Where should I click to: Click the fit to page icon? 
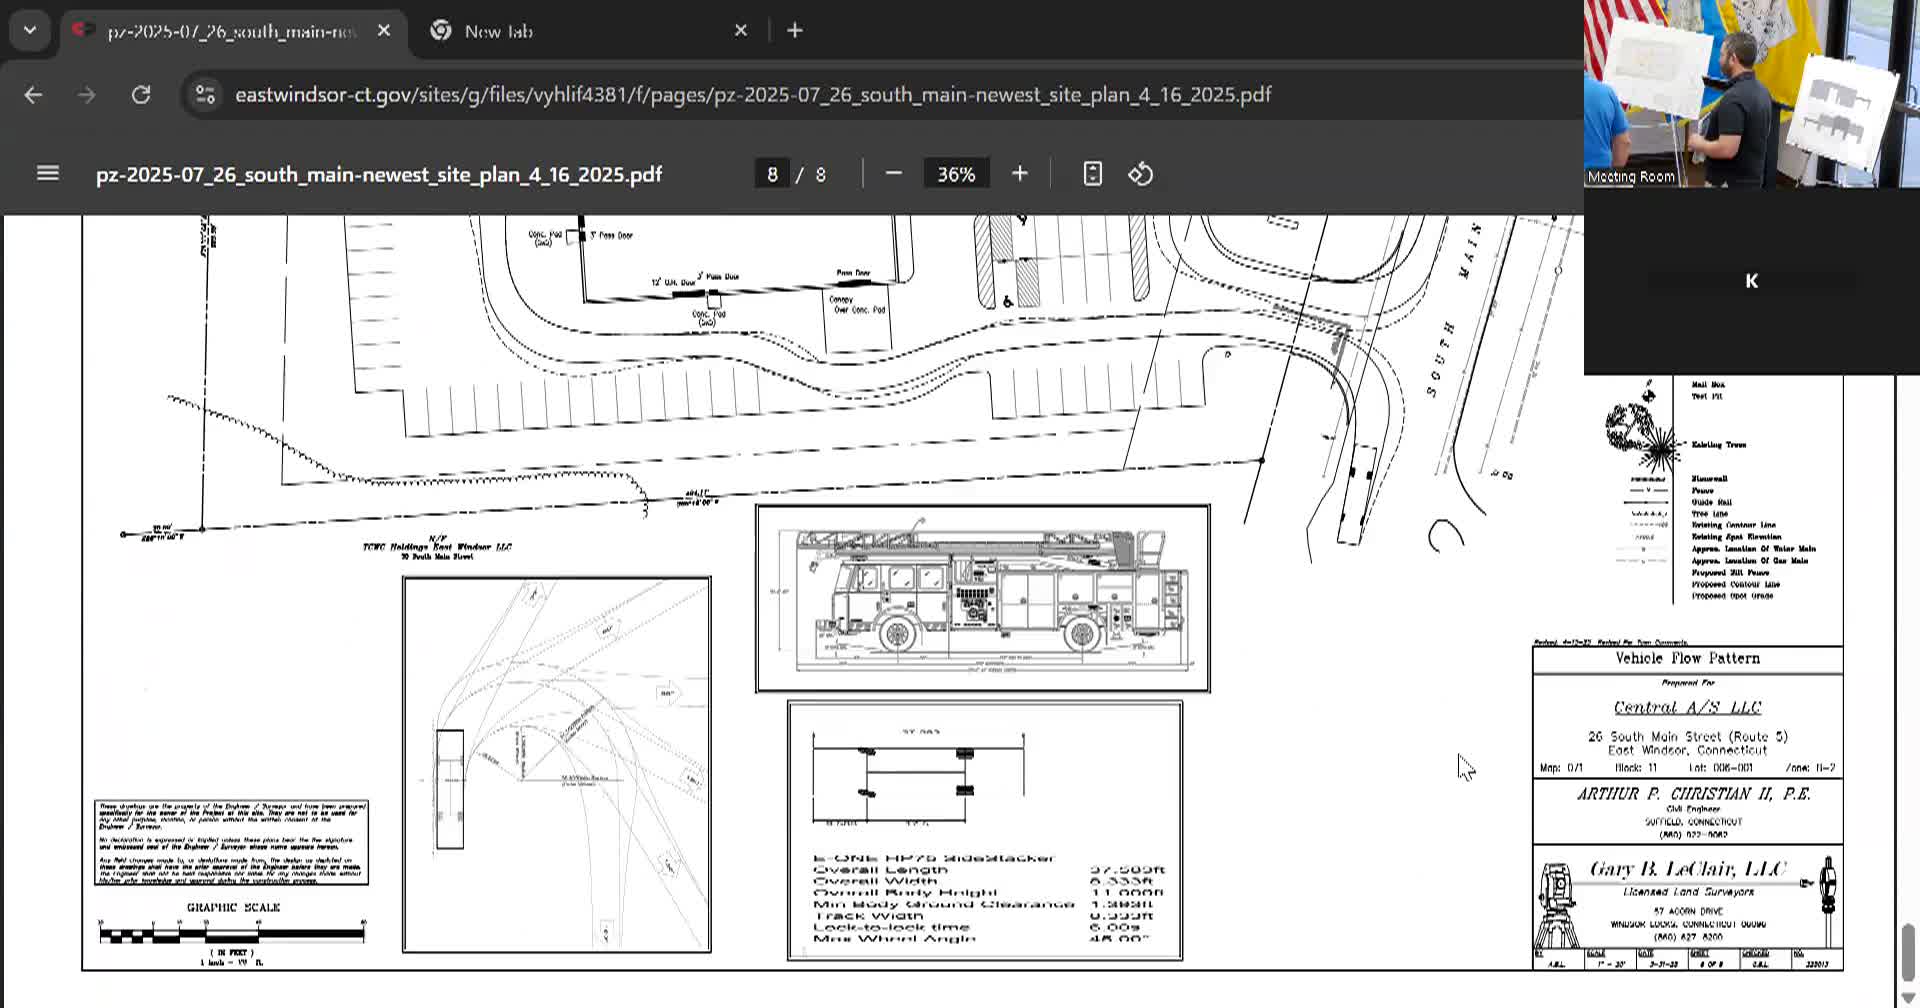[1092, 174]
